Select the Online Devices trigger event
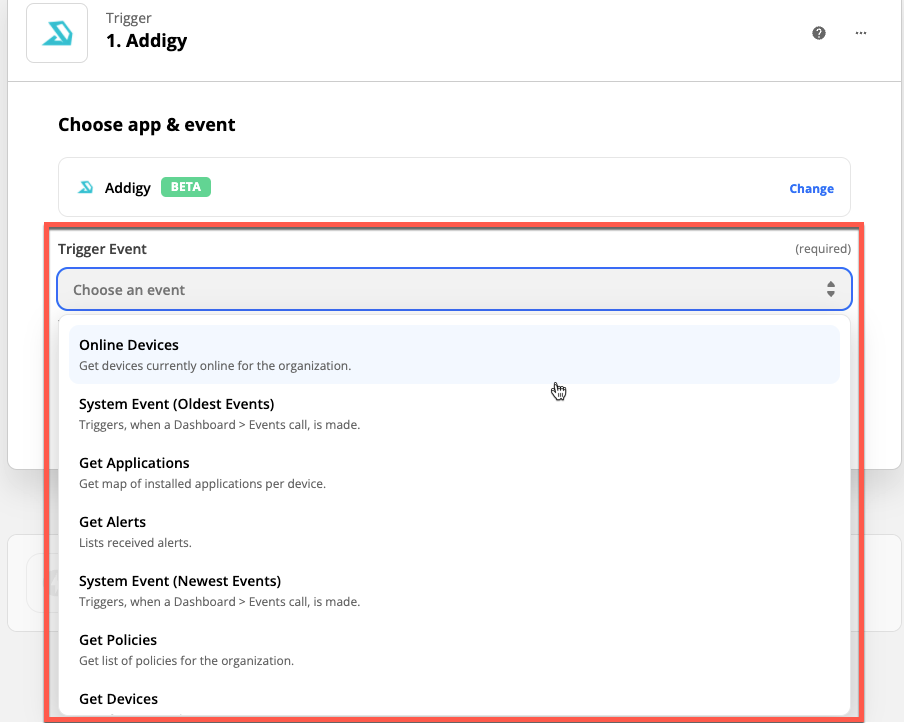This screenshot has width=904, height=723. coord(454,354)
